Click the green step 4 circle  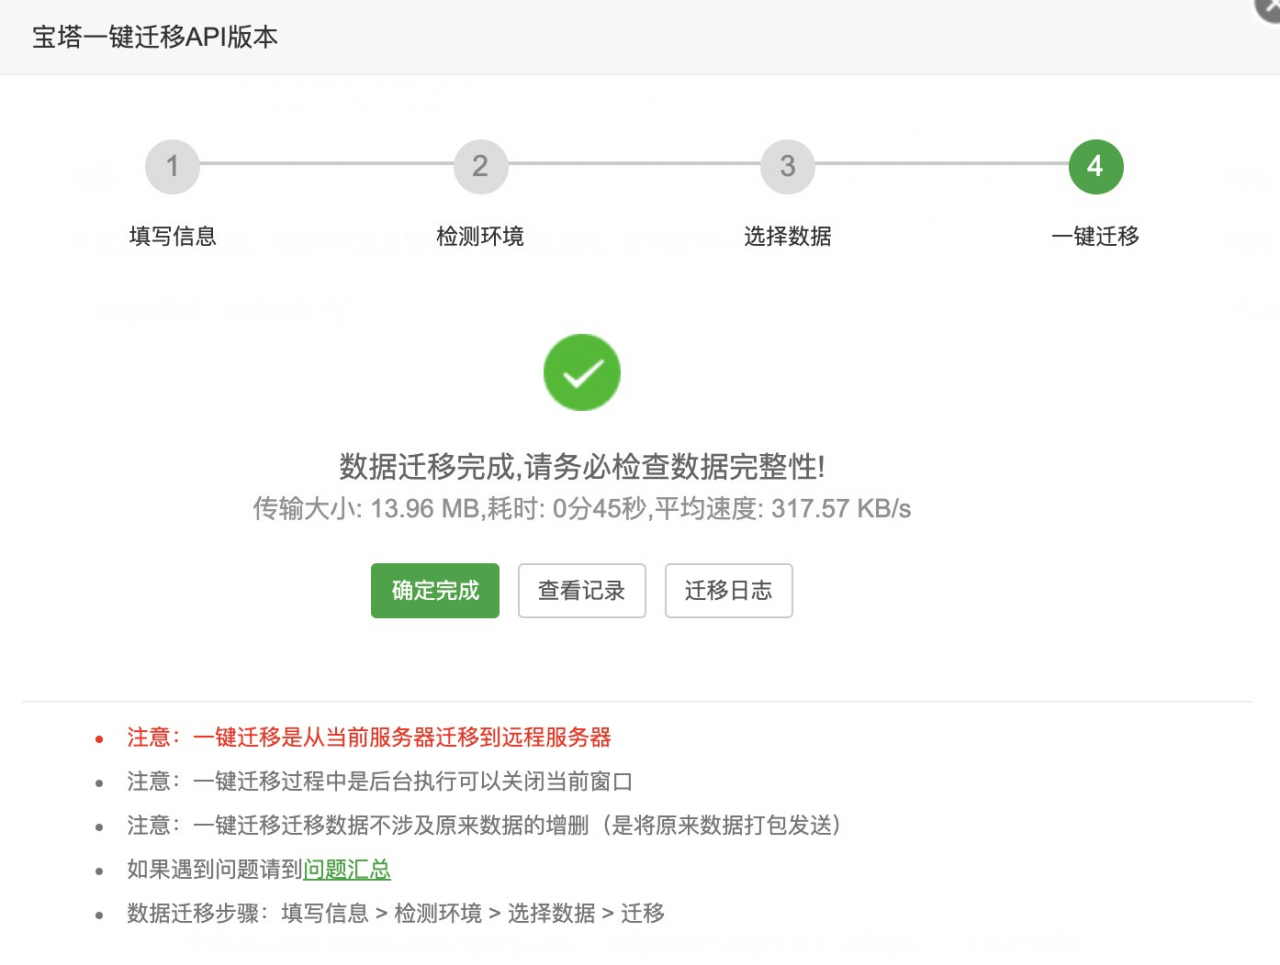click(1095, 166)
